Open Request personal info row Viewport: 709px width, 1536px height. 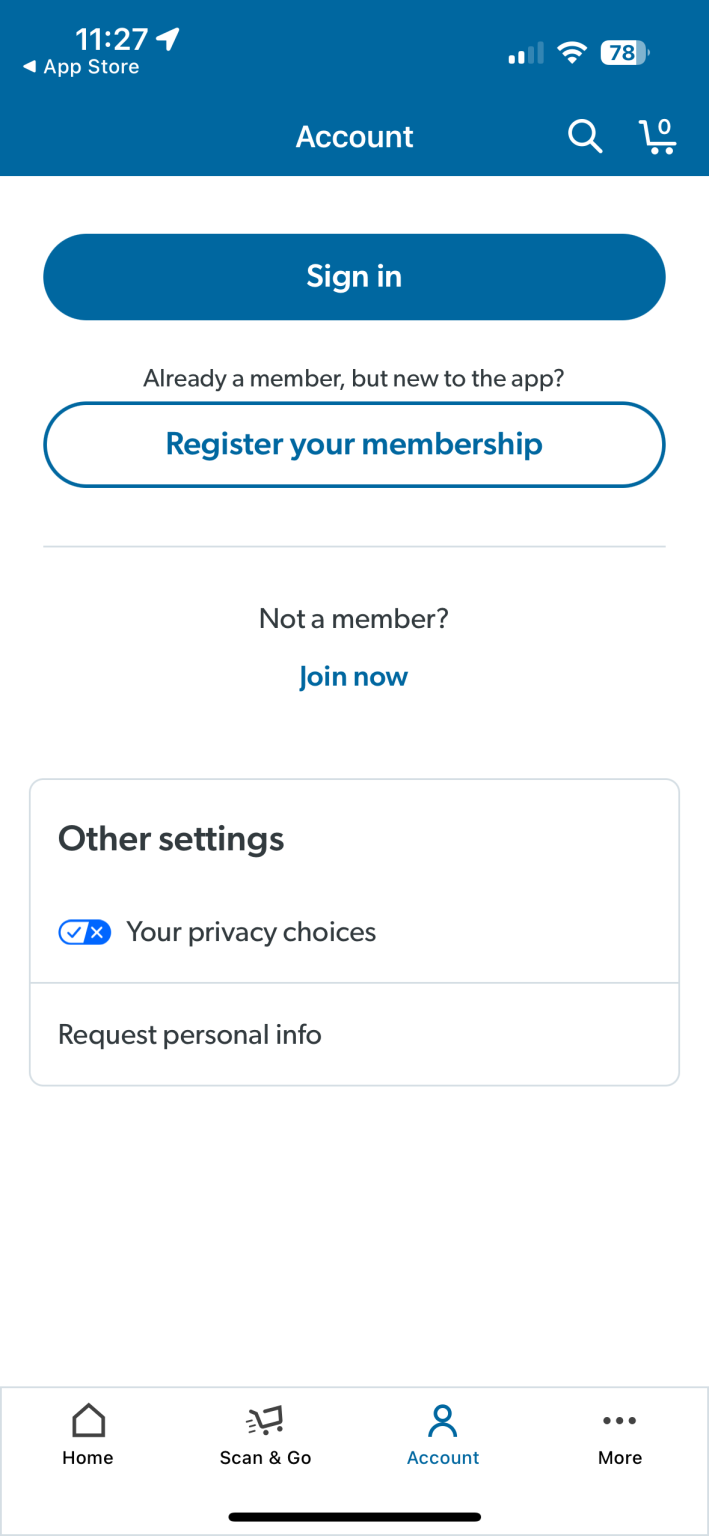tap(354, 1034)
